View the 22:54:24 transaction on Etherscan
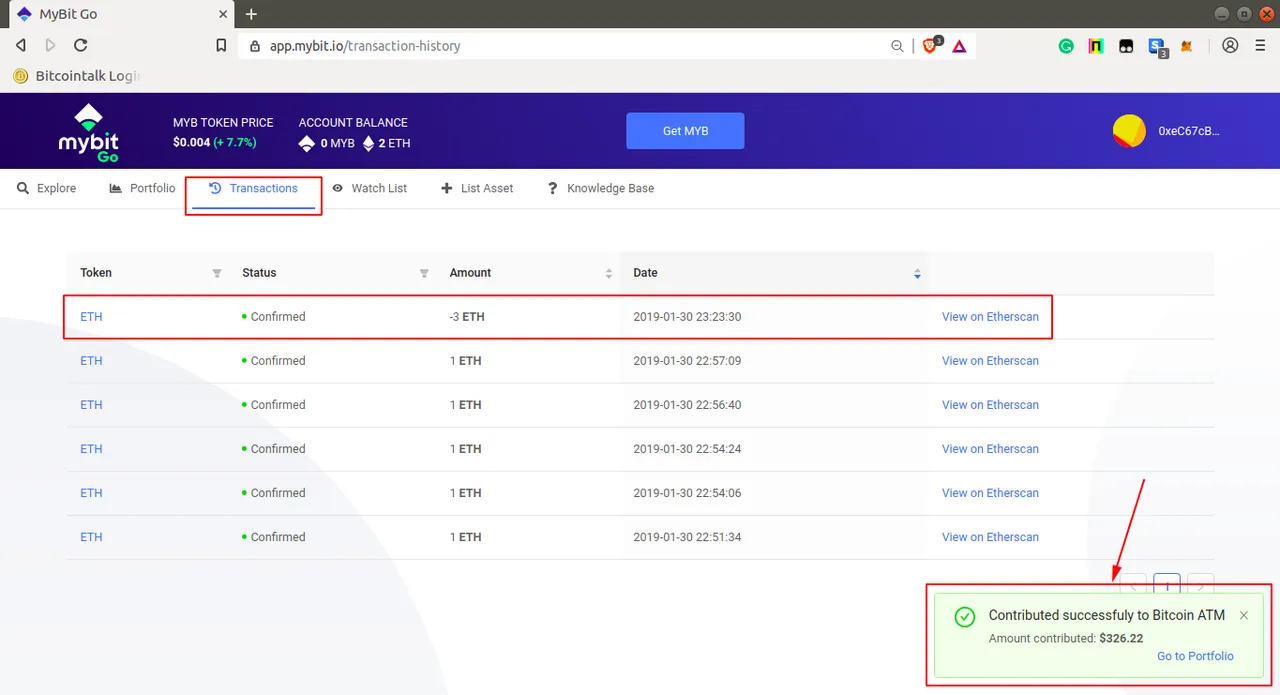Viewport: 1280px width, 695px height. click(x=990, y=449)
